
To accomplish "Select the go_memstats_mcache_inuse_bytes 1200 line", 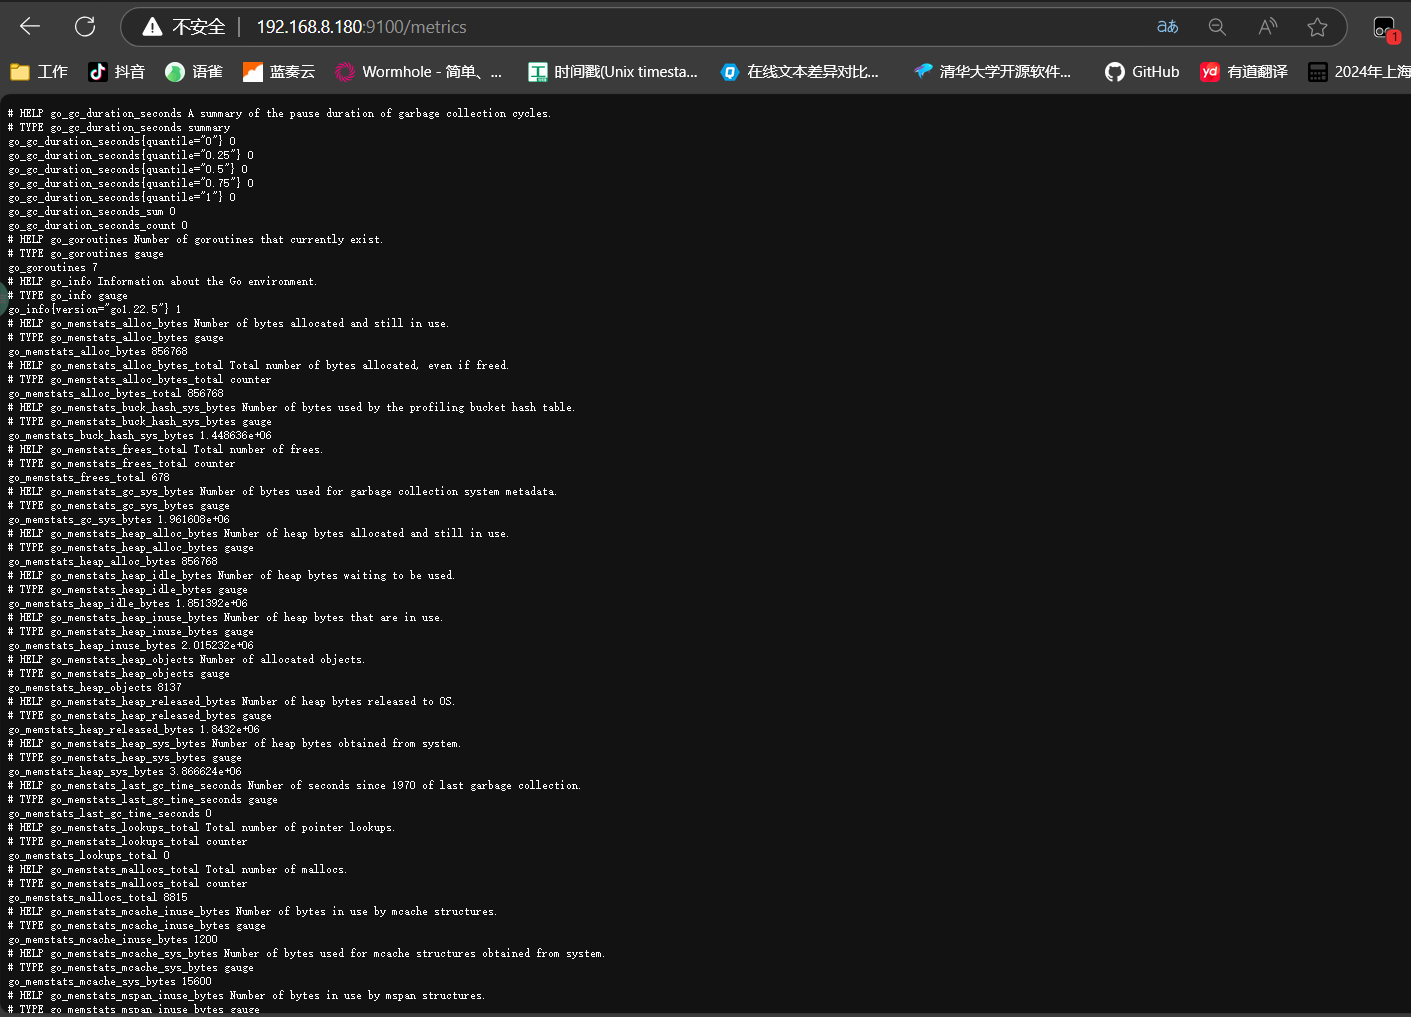I will pos(113,940).
